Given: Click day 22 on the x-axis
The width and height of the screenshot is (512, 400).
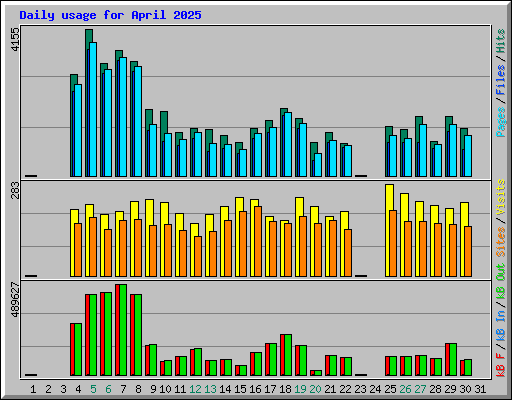Looking at the screenshot, I should [x=345, y=389].
